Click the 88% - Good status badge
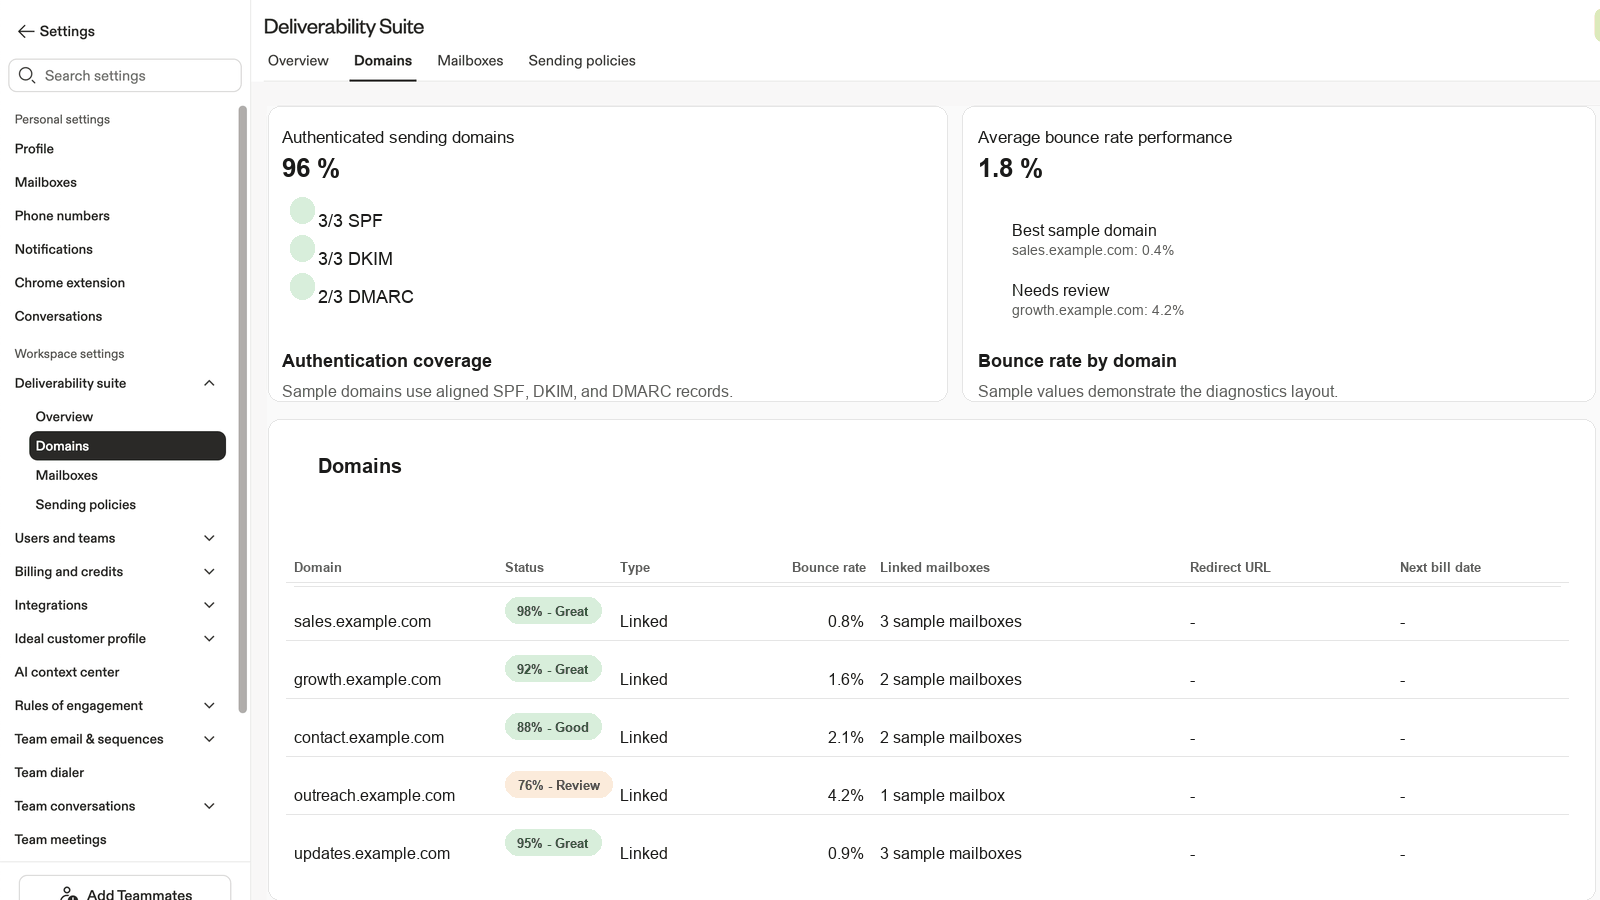Screen dimensions: 1600x900 pos(553,727)
